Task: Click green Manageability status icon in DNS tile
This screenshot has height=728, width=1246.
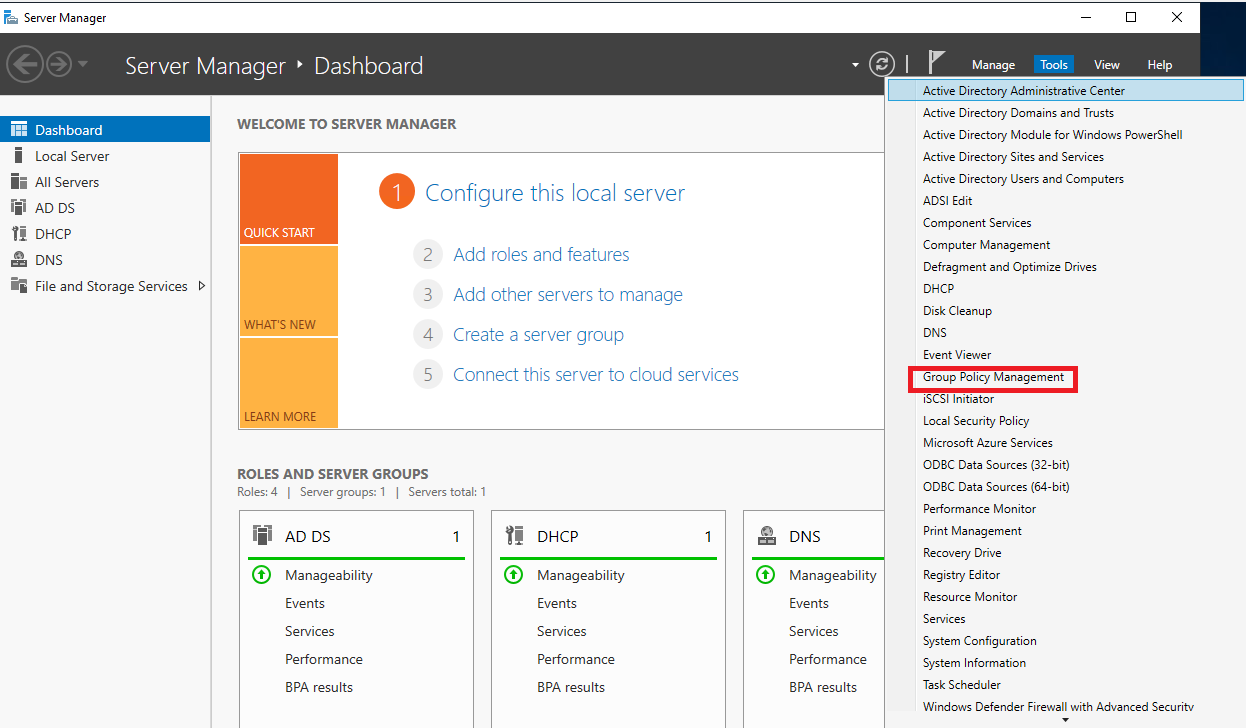Action: (x=765, y=575)
